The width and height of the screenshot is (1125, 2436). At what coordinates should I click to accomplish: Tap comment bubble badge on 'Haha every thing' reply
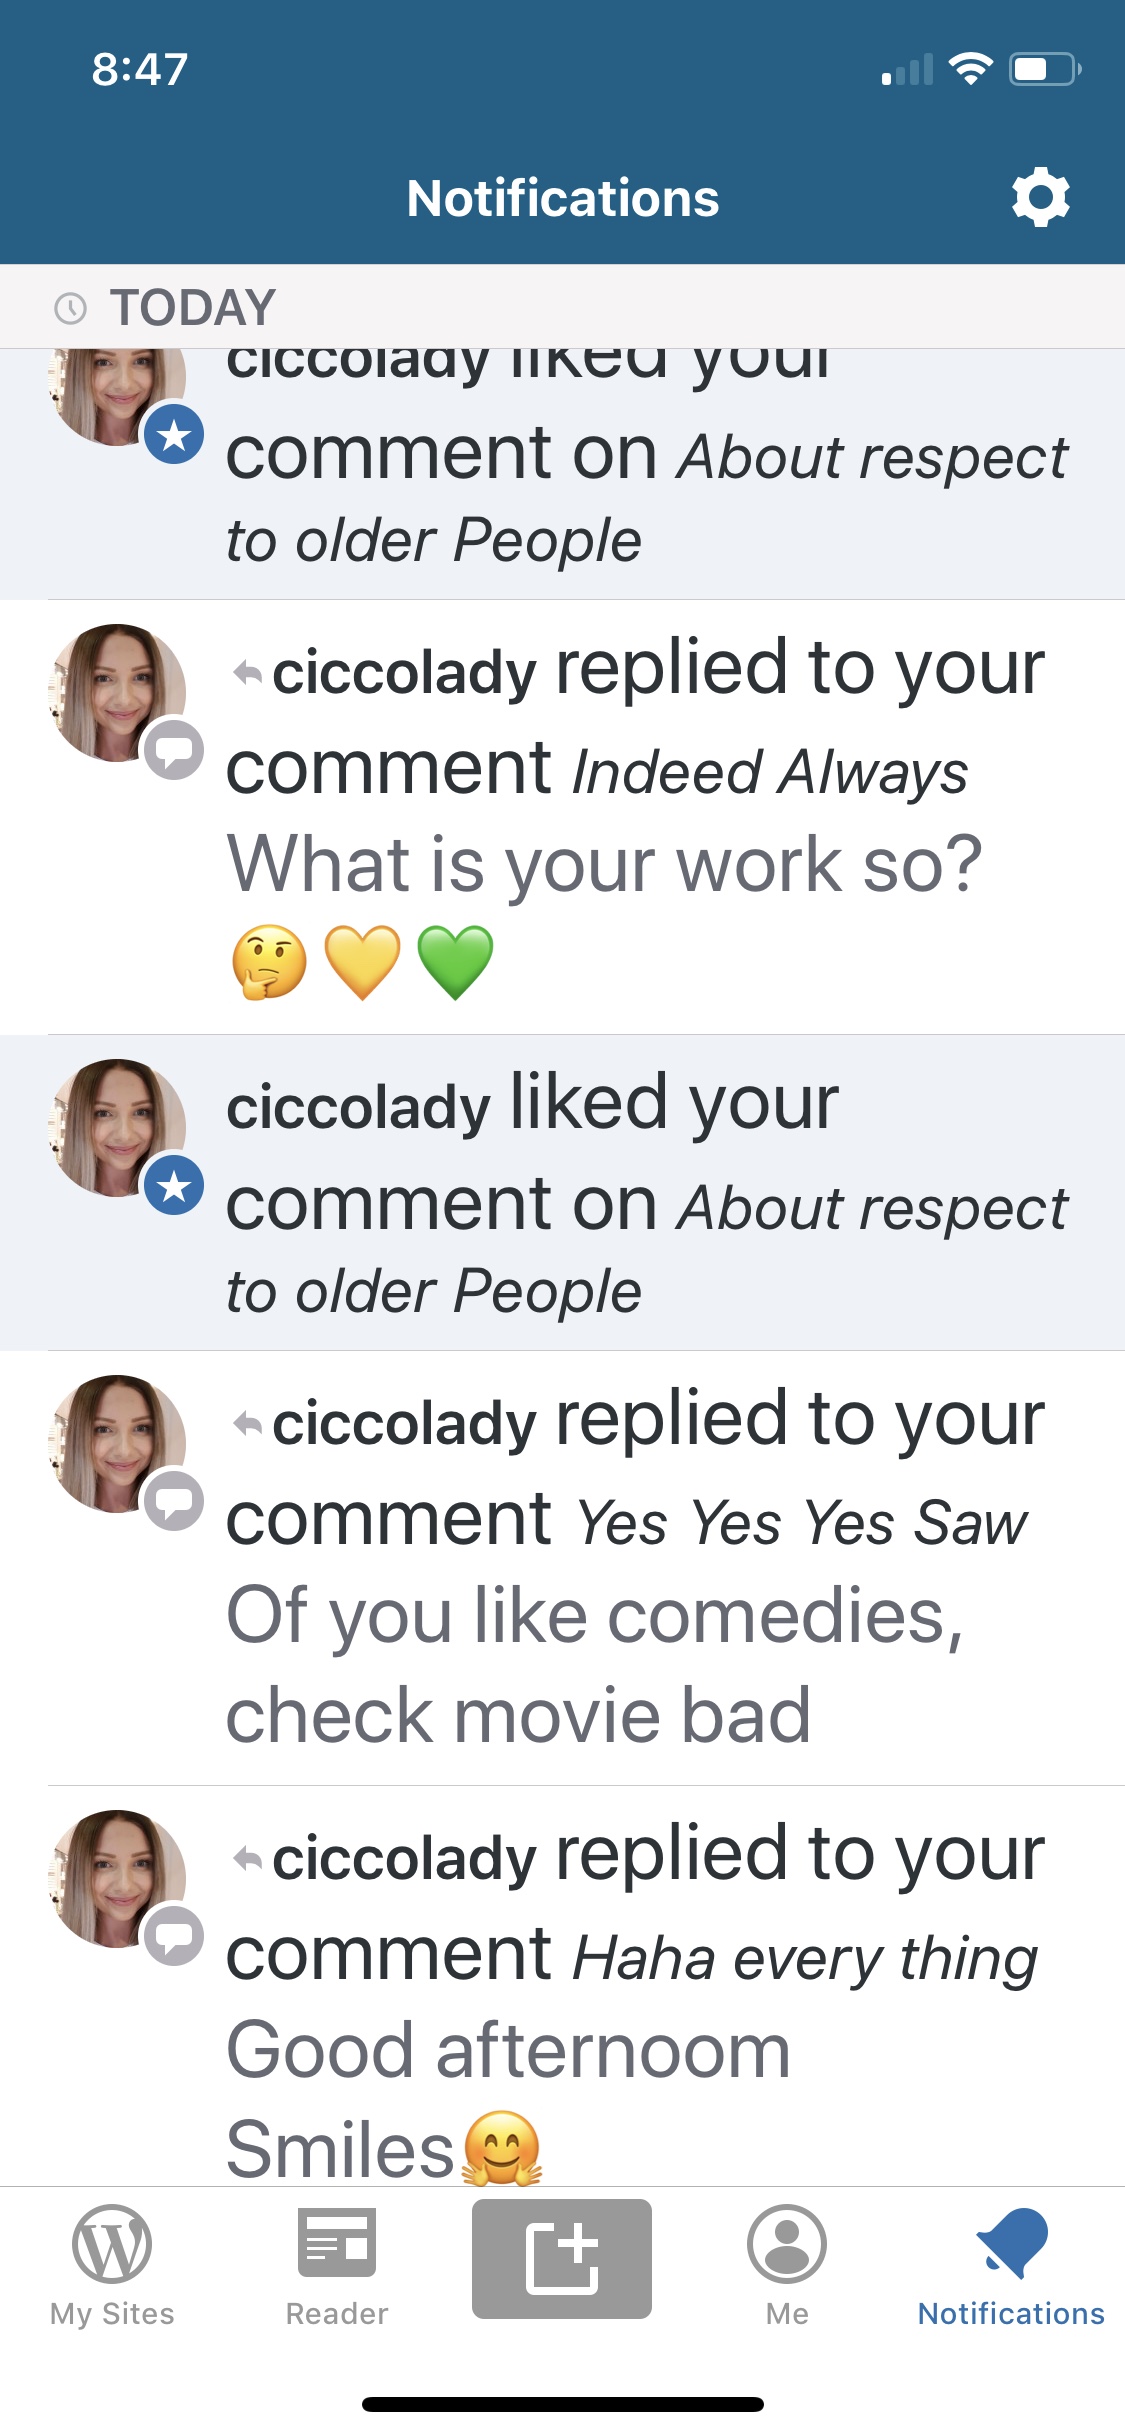point(174,1936)
